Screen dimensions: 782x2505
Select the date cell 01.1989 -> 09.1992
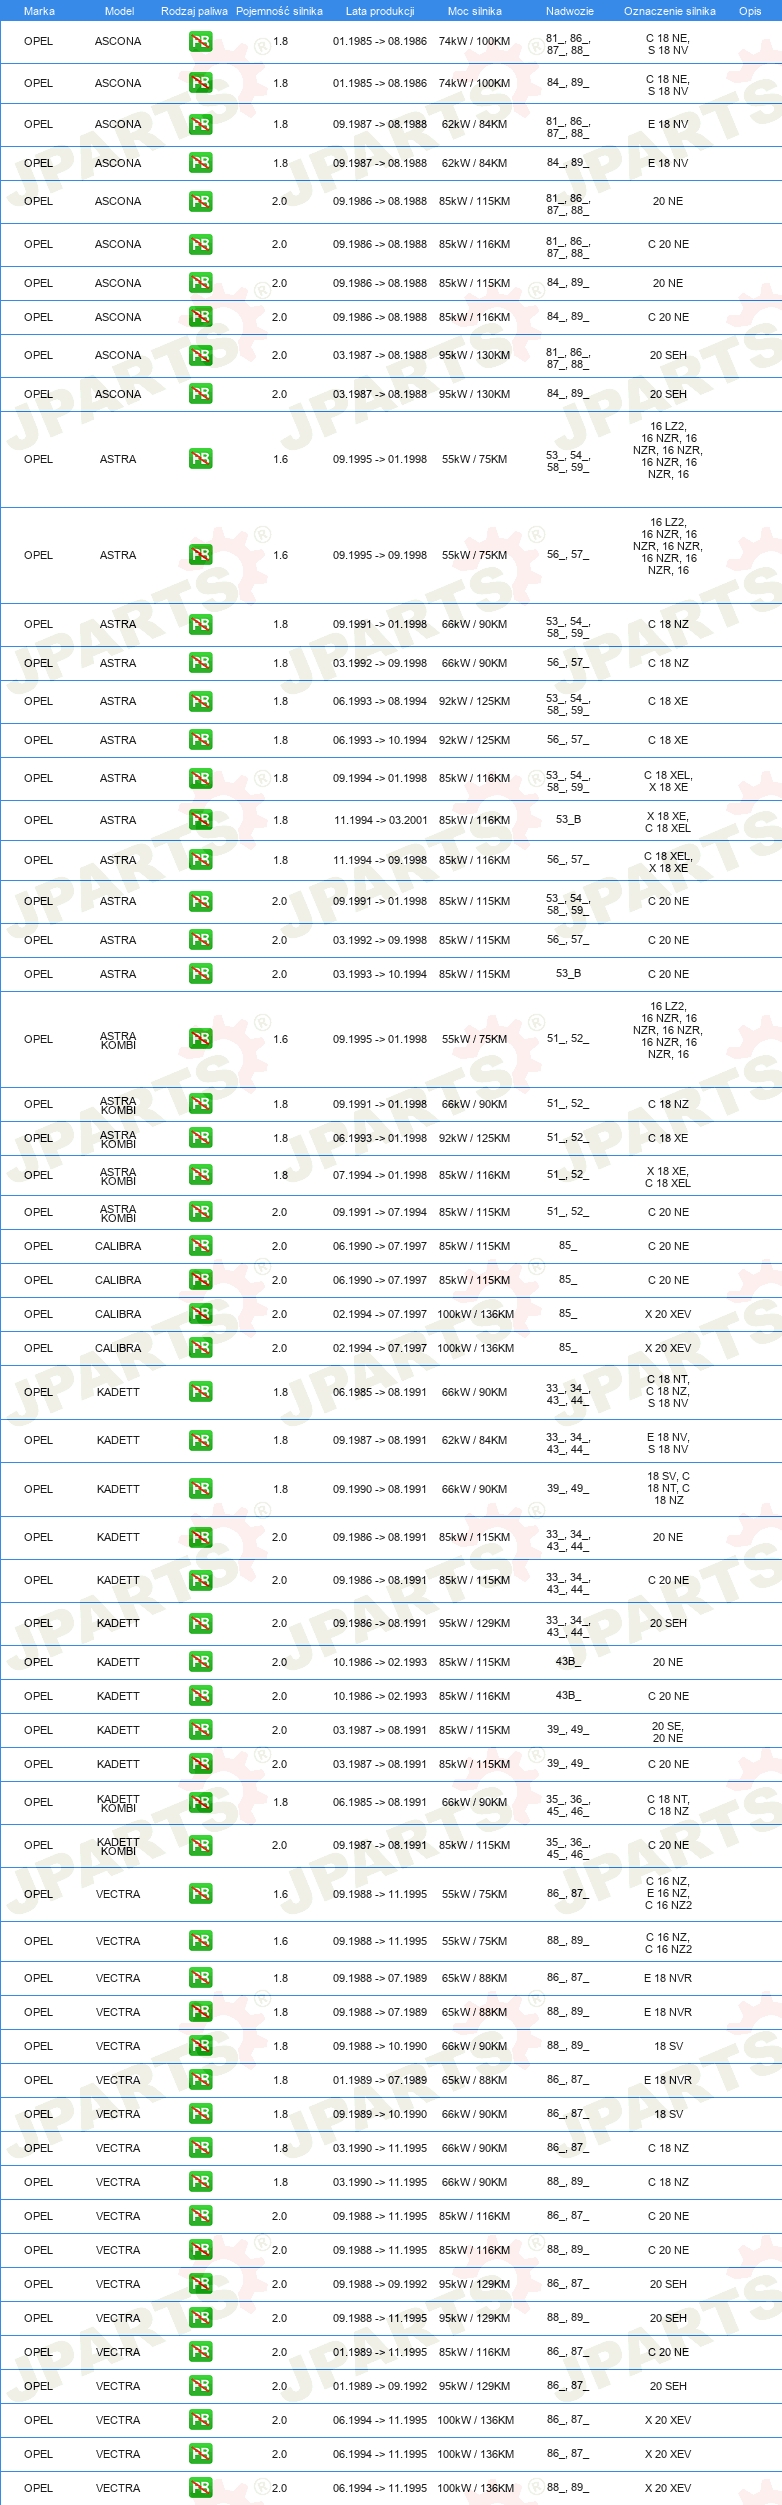click(380, 2386)
